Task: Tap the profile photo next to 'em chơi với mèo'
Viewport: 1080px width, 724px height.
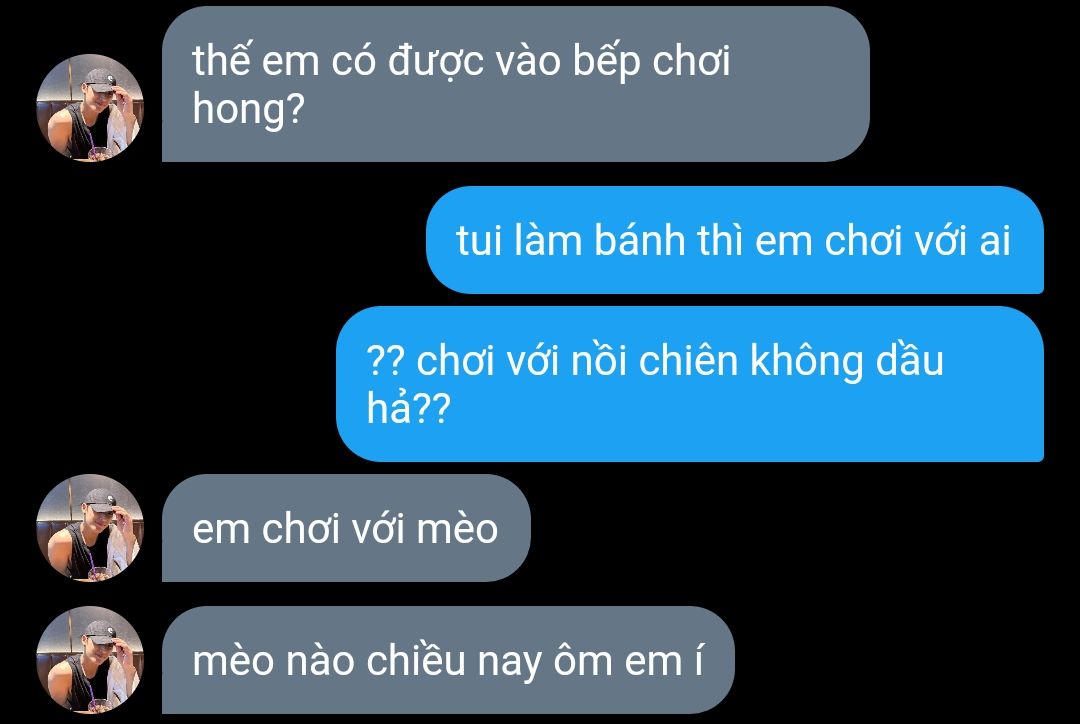Action: coord(90,528)
